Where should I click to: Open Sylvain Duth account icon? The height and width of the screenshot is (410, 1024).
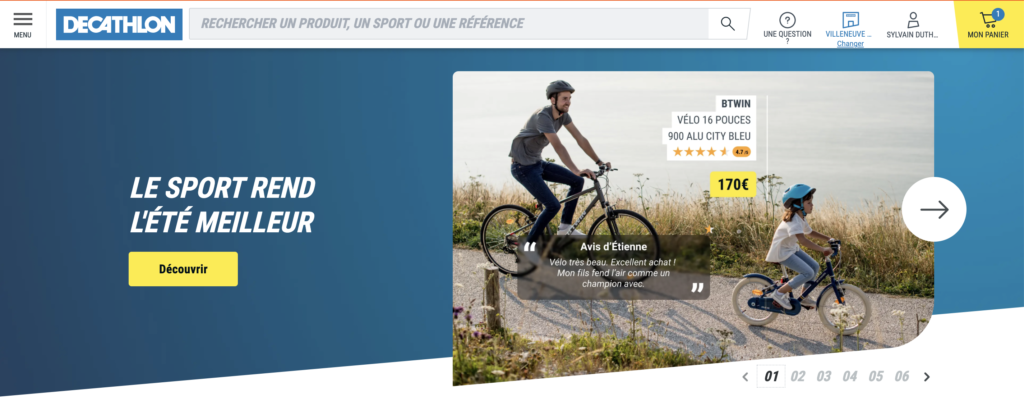(x=913, y=20)
